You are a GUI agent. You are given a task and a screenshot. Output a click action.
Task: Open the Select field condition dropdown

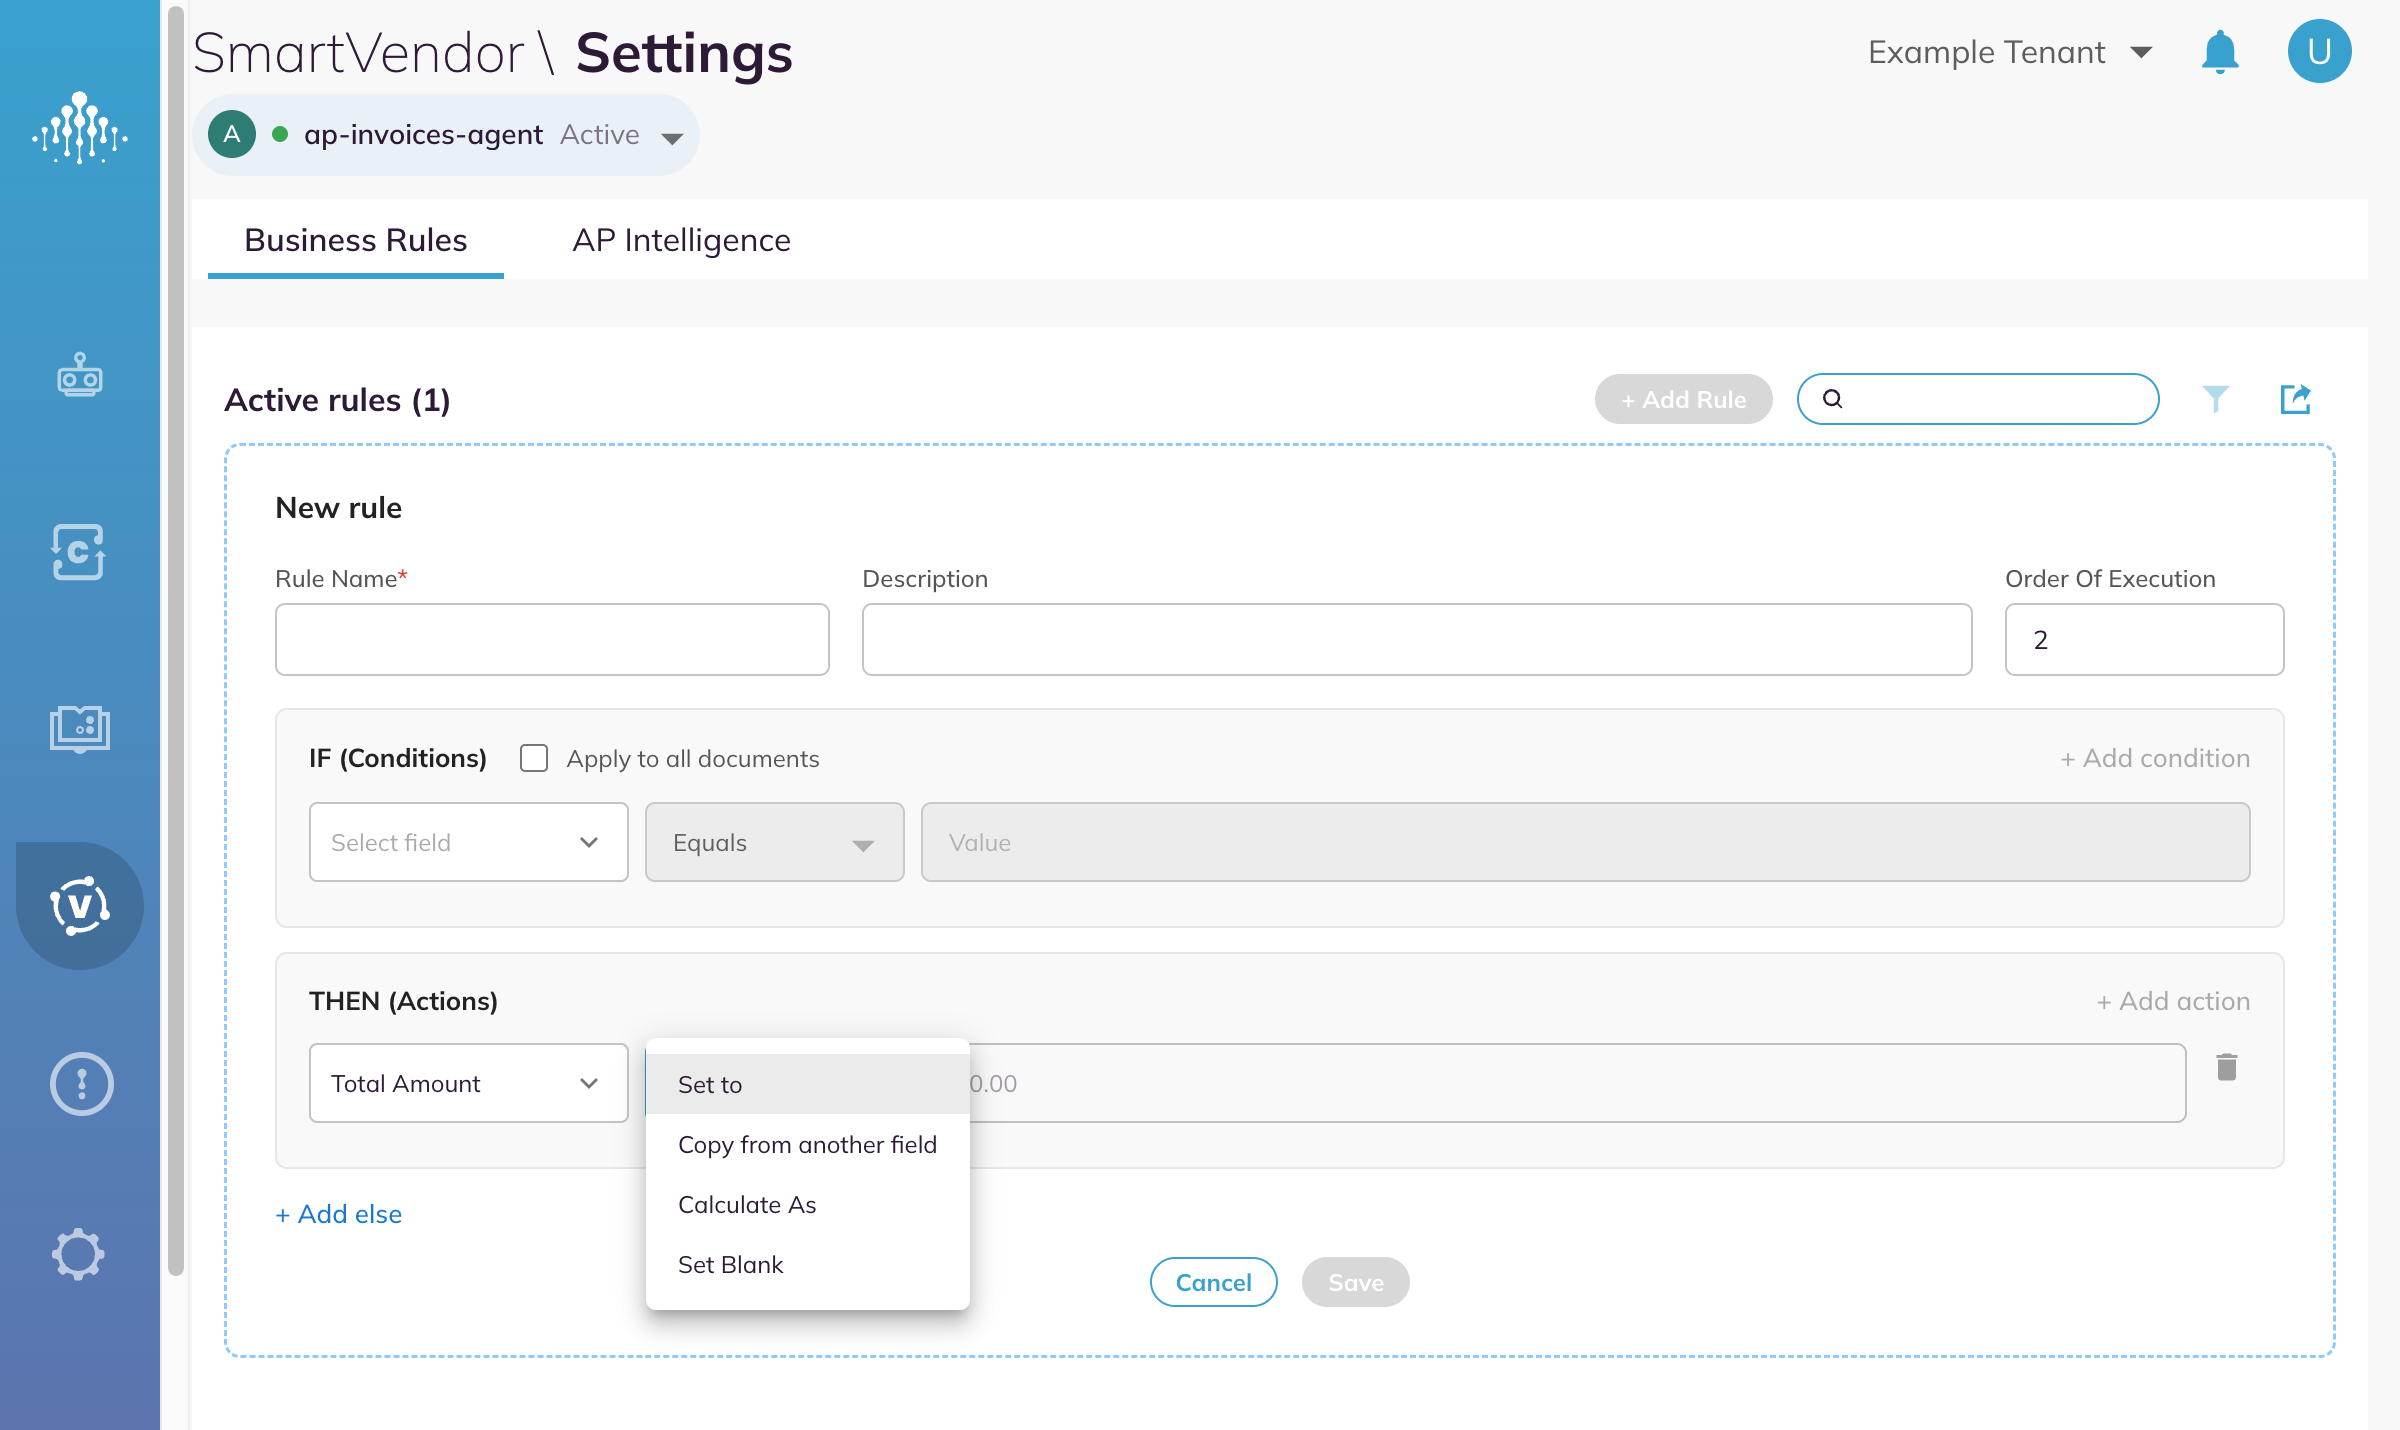coord(469,842)
